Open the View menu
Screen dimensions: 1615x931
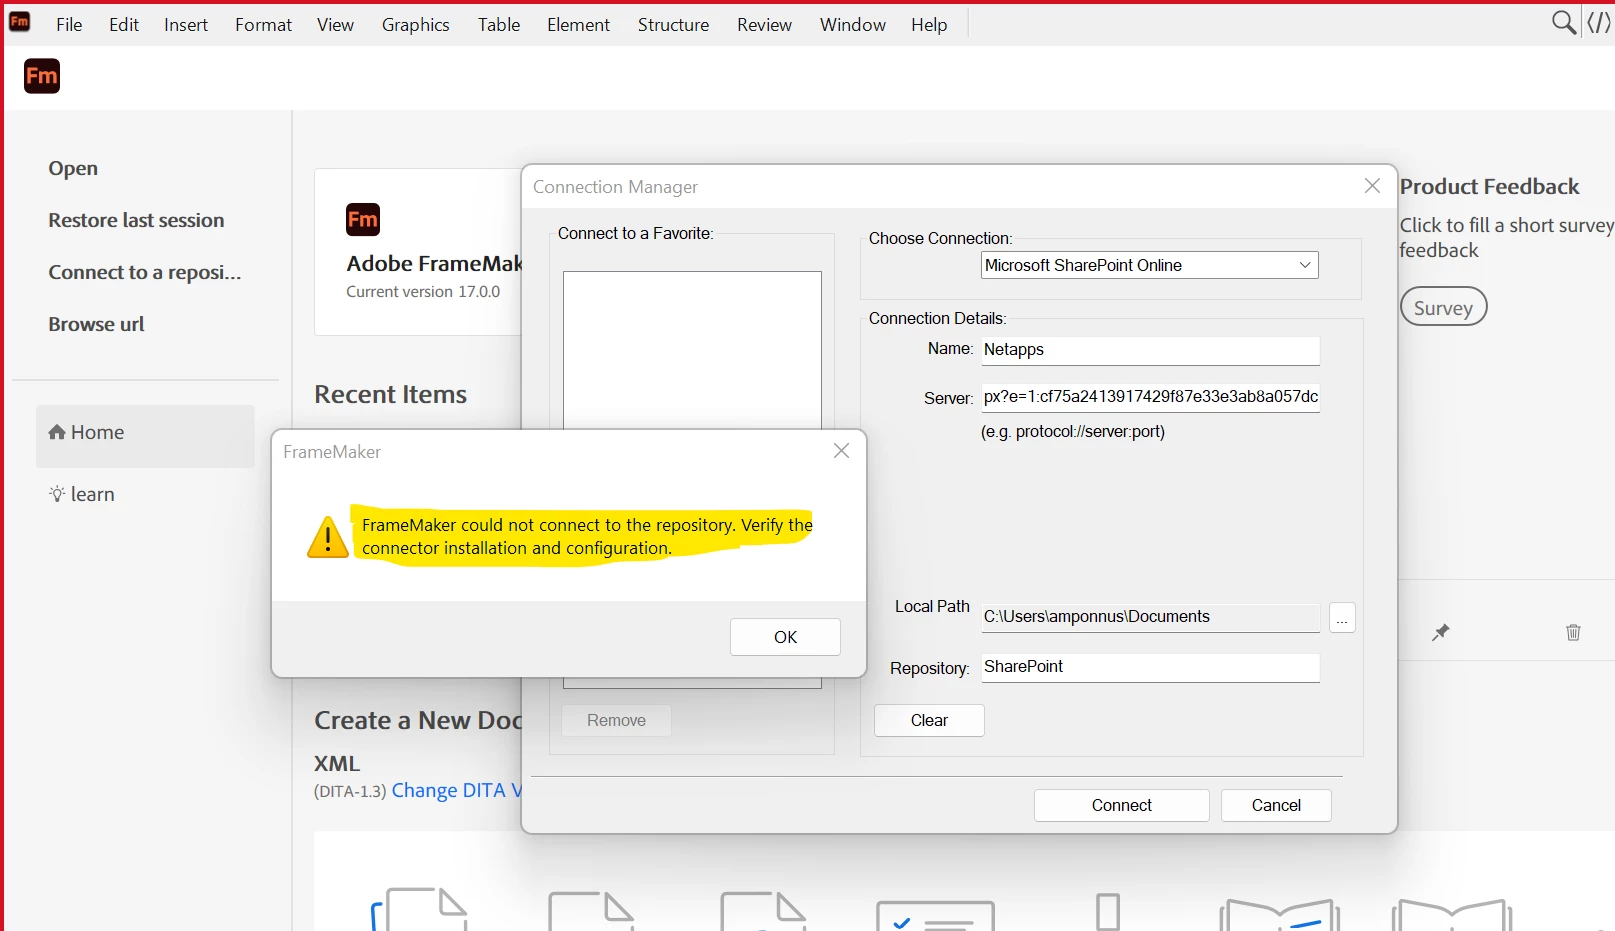point(335,25)
